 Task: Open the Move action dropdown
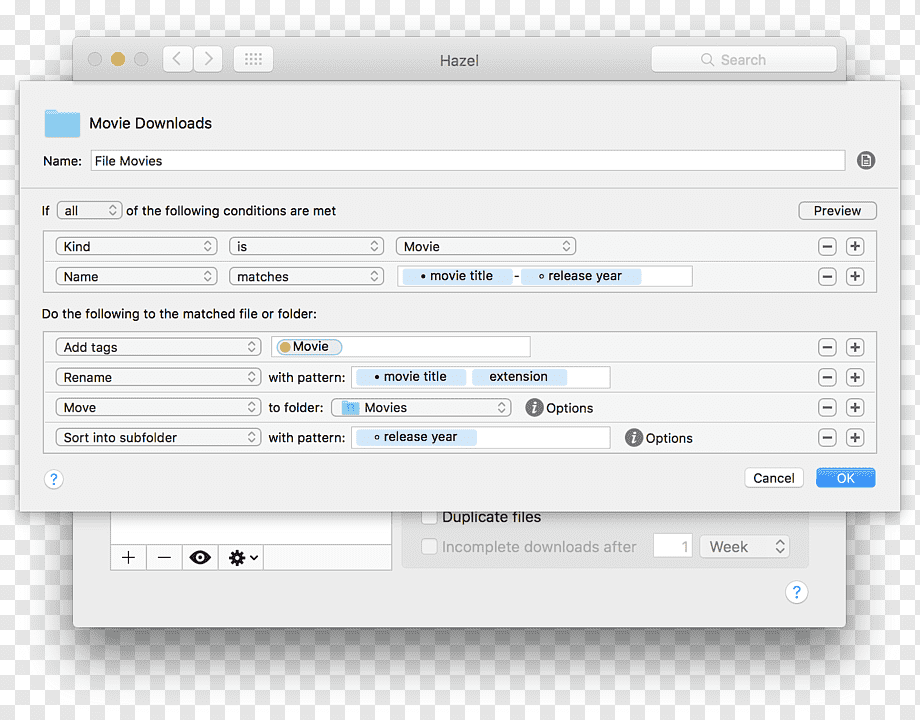click(158, 407)
